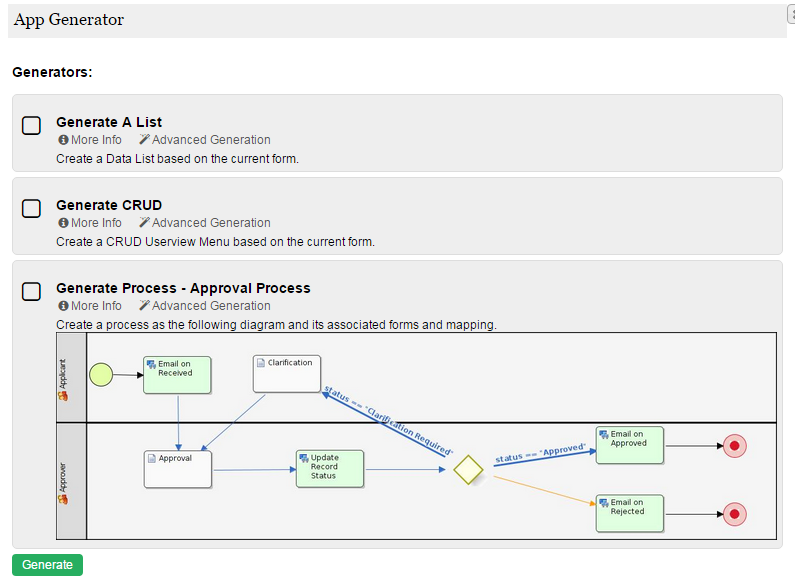Click the info icon under Generate Process
This screenshot has height=584, width=795.
tap(63, 306)
